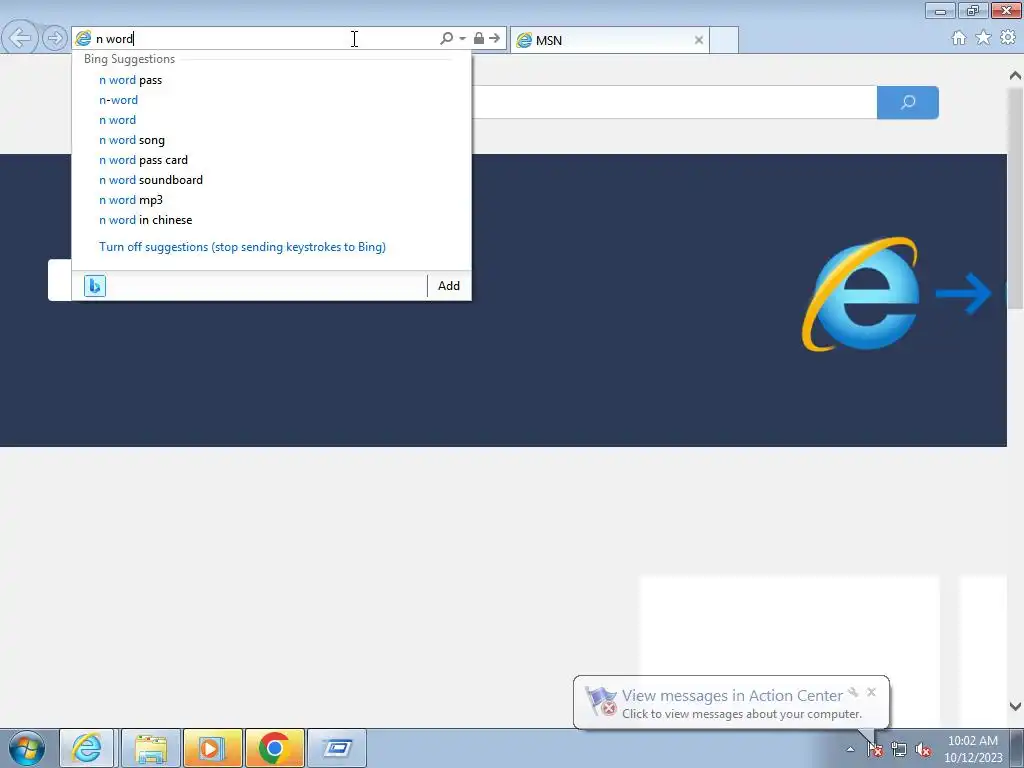Open Favorites with the star icon
The width and height of the screenshot is (1024, 768).
[983, 38]
